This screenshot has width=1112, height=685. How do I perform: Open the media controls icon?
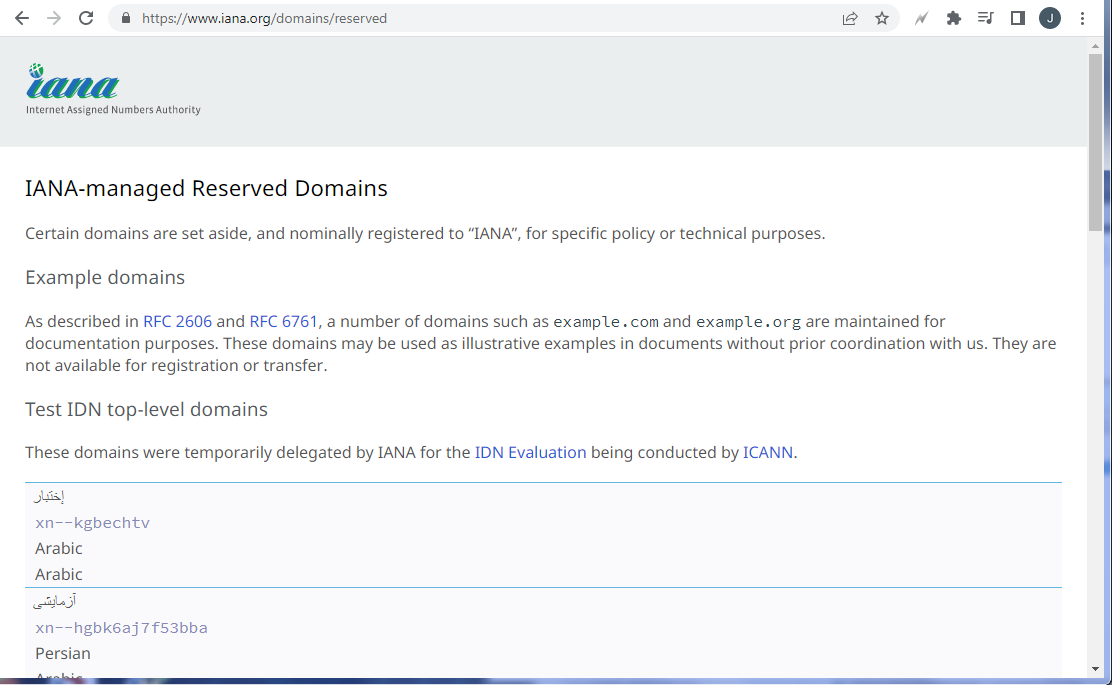coord(986,18)
